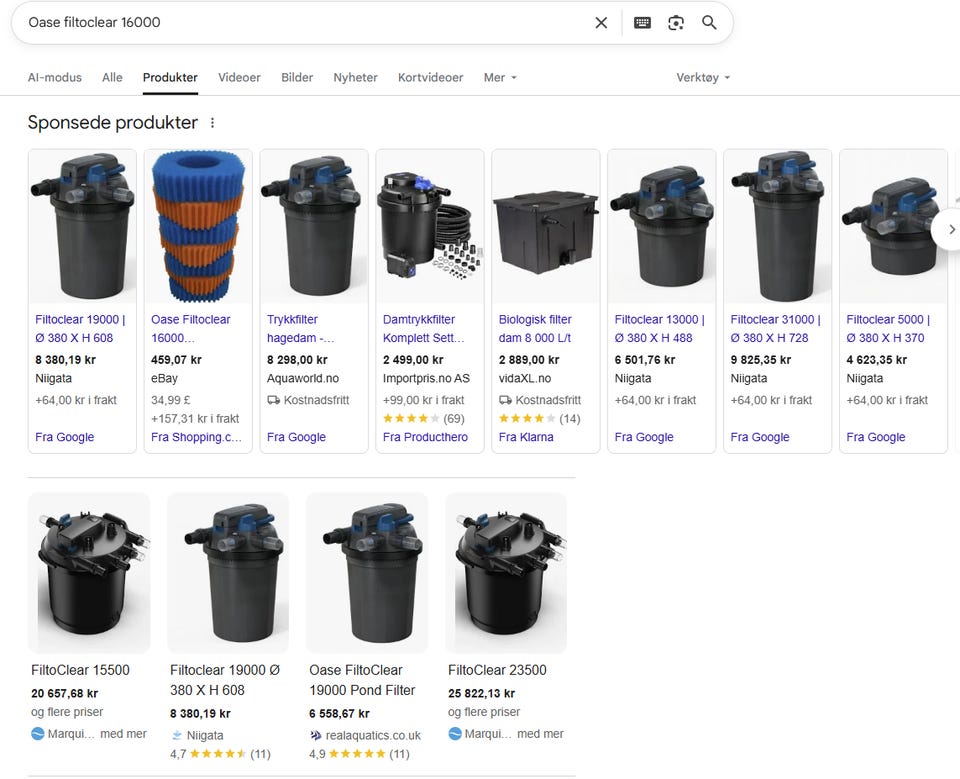
Task: Open the on-screen keyboard icon
Action: pos(642,23)
